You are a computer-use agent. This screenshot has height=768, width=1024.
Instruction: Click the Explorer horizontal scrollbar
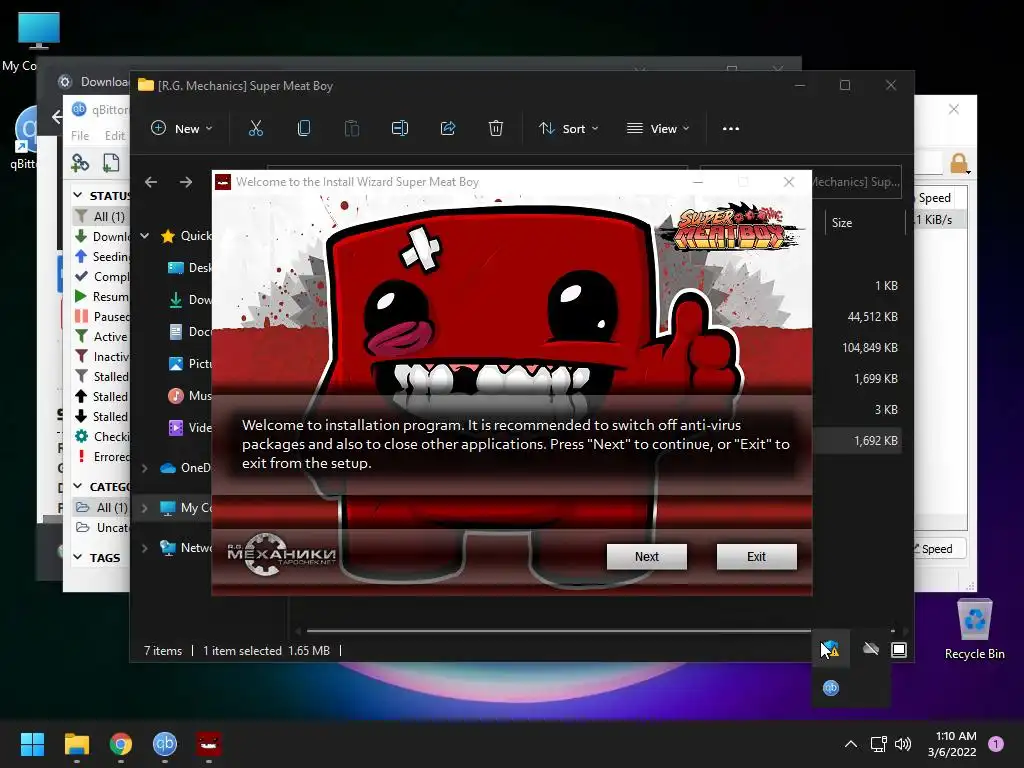(558, 631)
